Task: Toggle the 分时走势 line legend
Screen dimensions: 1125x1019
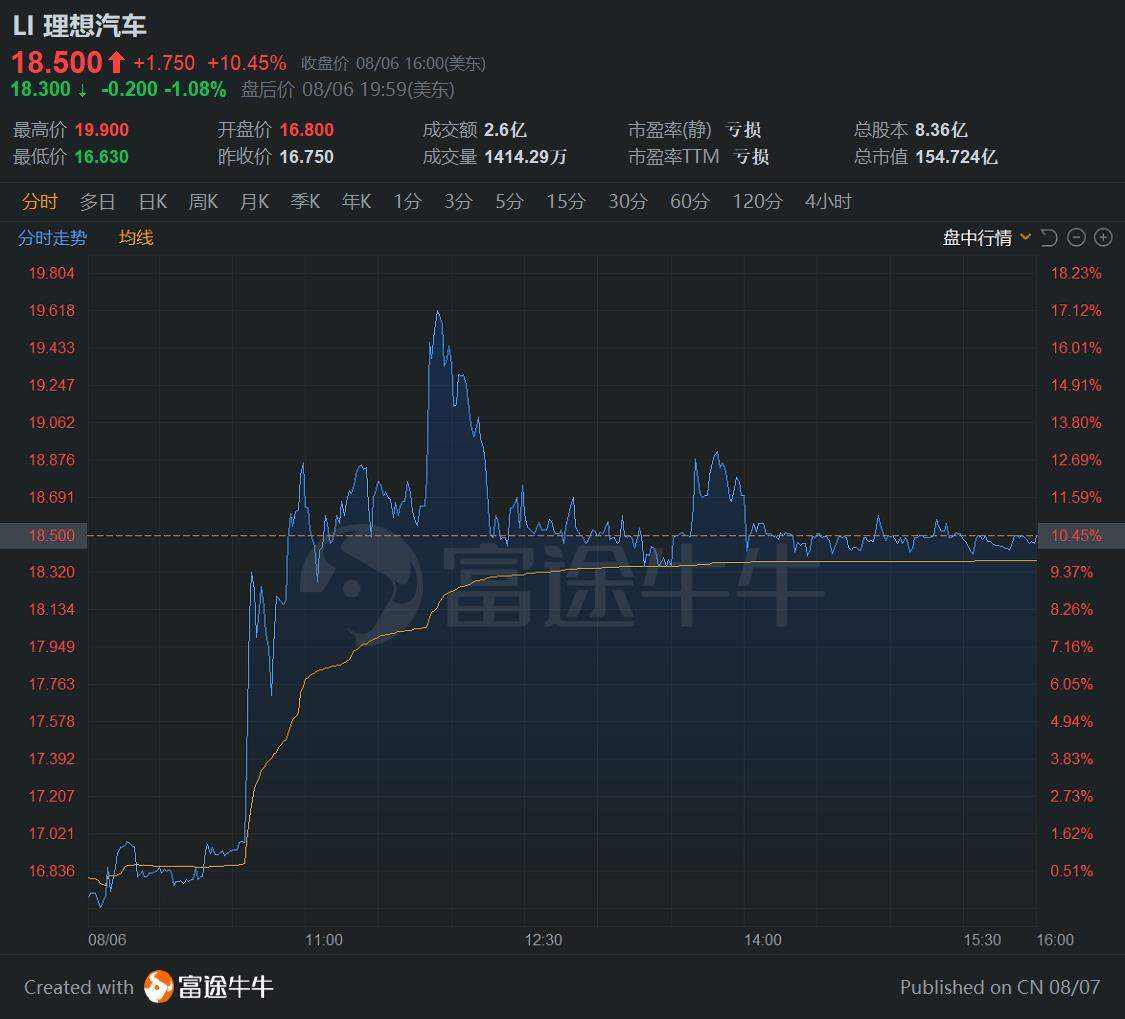Action: (52, 238)
